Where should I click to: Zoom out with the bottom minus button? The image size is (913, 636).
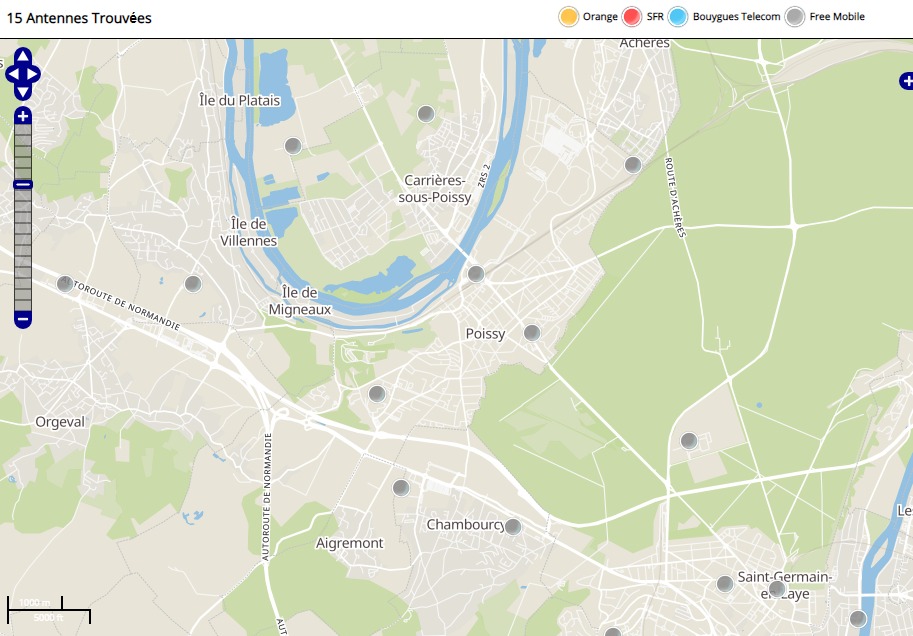coord(23,320)
